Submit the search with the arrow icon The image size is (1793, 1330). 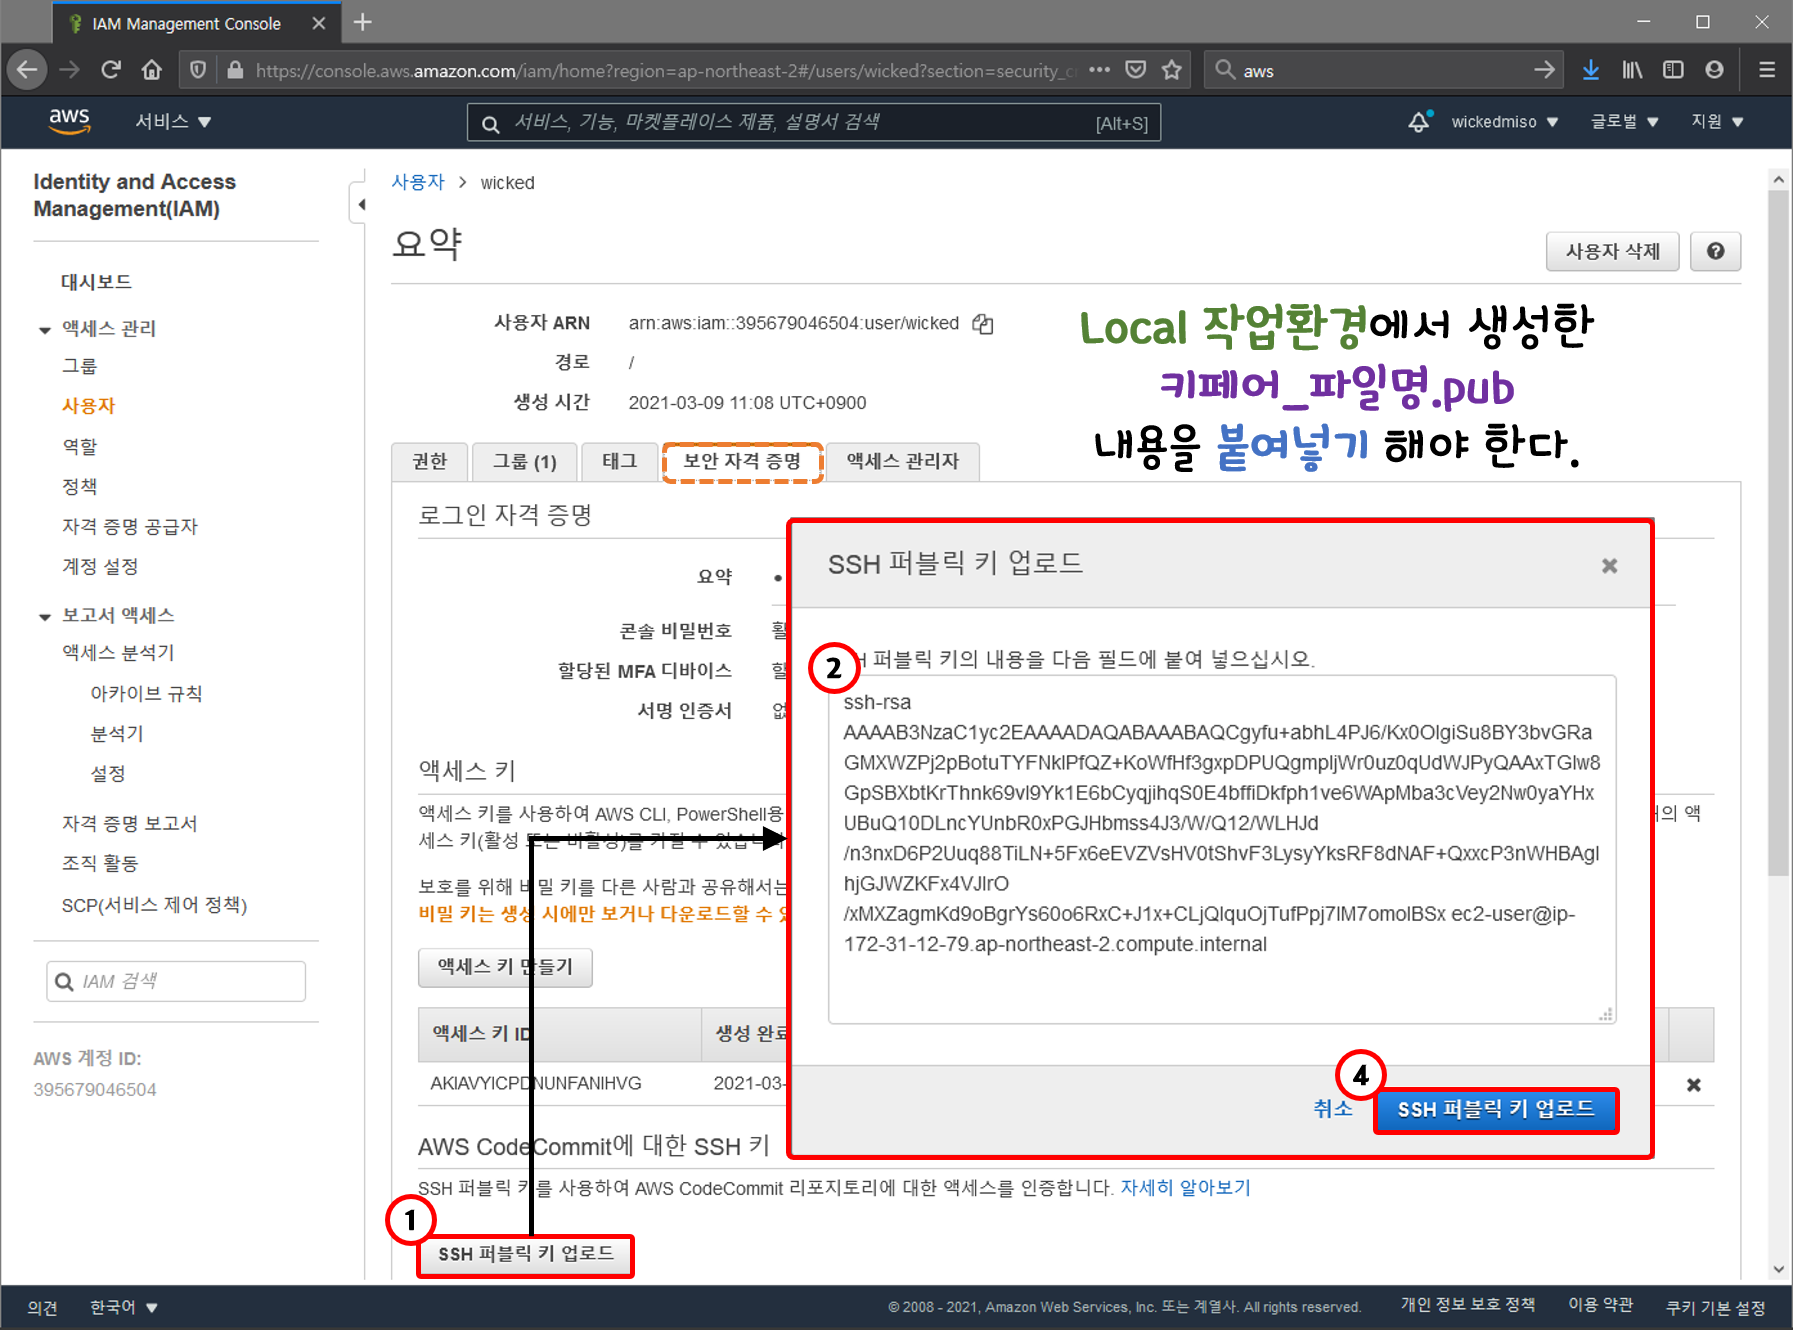[1545, 70]
